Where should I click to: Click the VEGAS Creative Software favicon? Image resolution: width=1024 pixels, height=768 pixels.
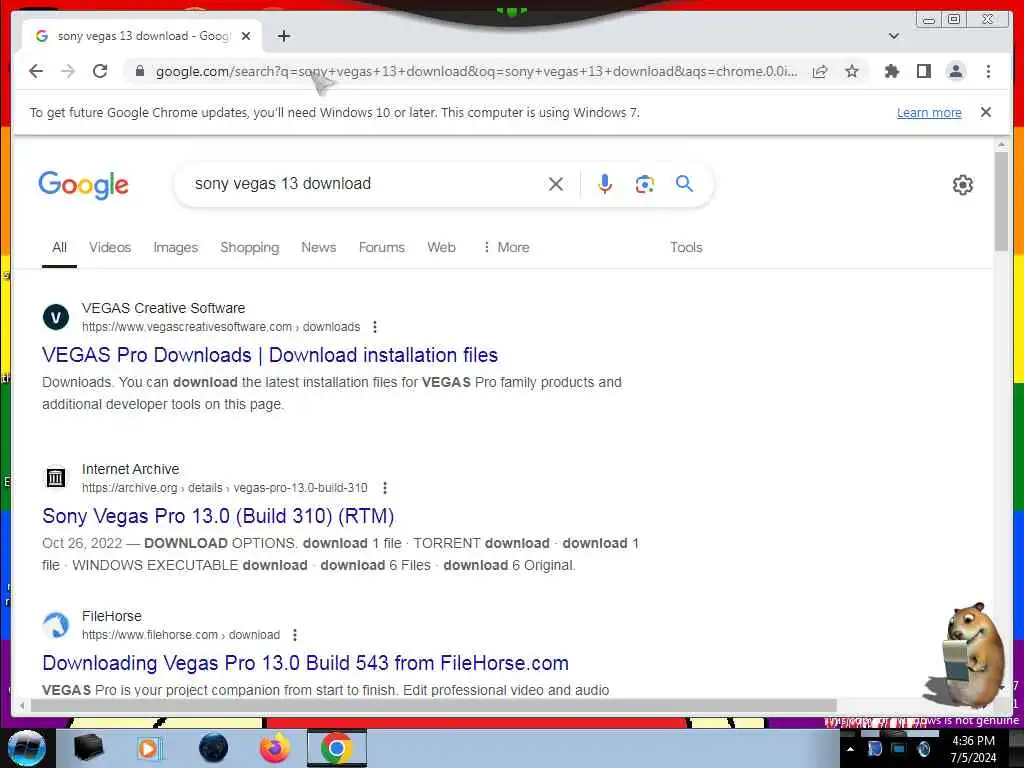56,317
